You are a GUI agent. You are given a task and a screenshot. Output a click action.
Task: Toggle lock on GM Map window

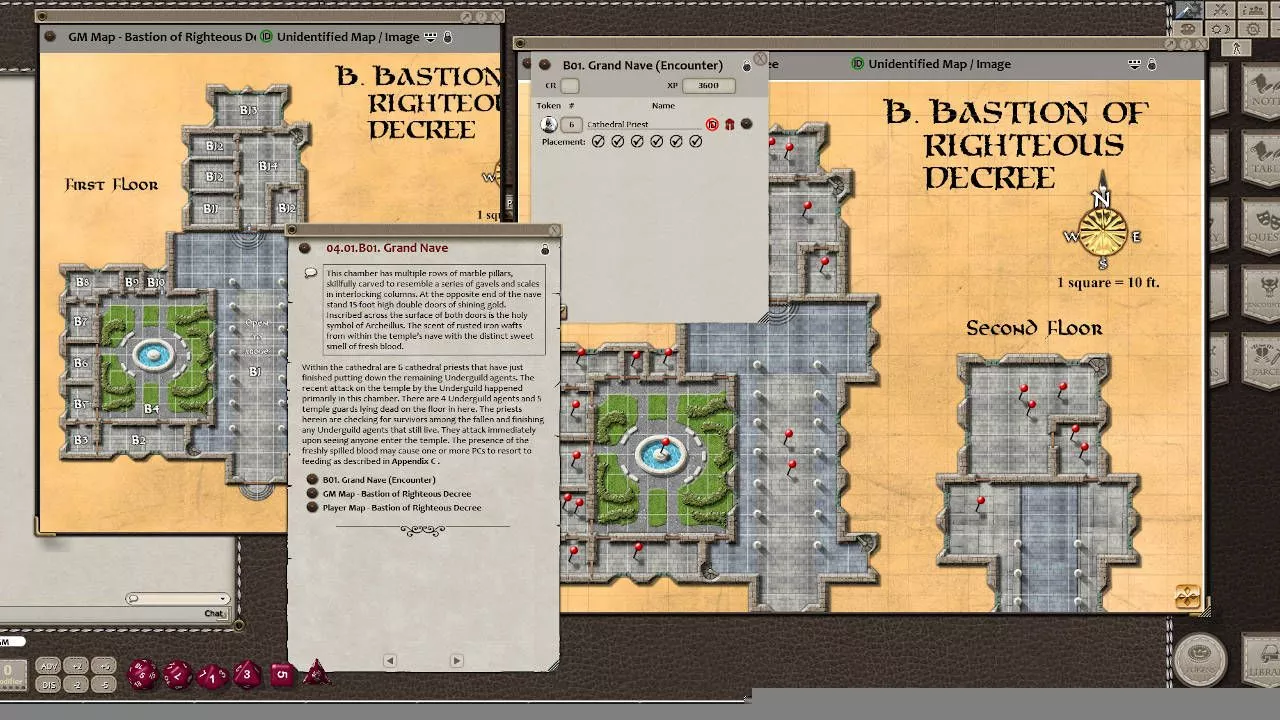[448, 37]
